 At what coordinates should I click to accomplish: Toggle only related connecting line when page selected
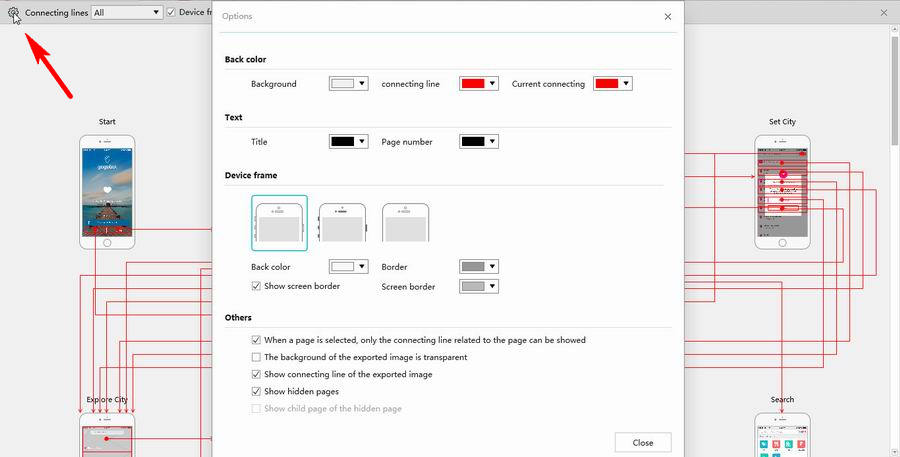tap(256, 340)
